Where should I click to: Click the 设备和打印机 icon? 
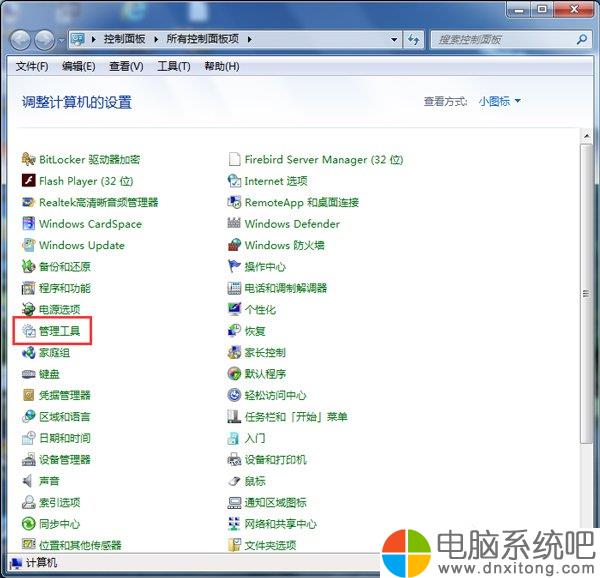tap(234, 459)
